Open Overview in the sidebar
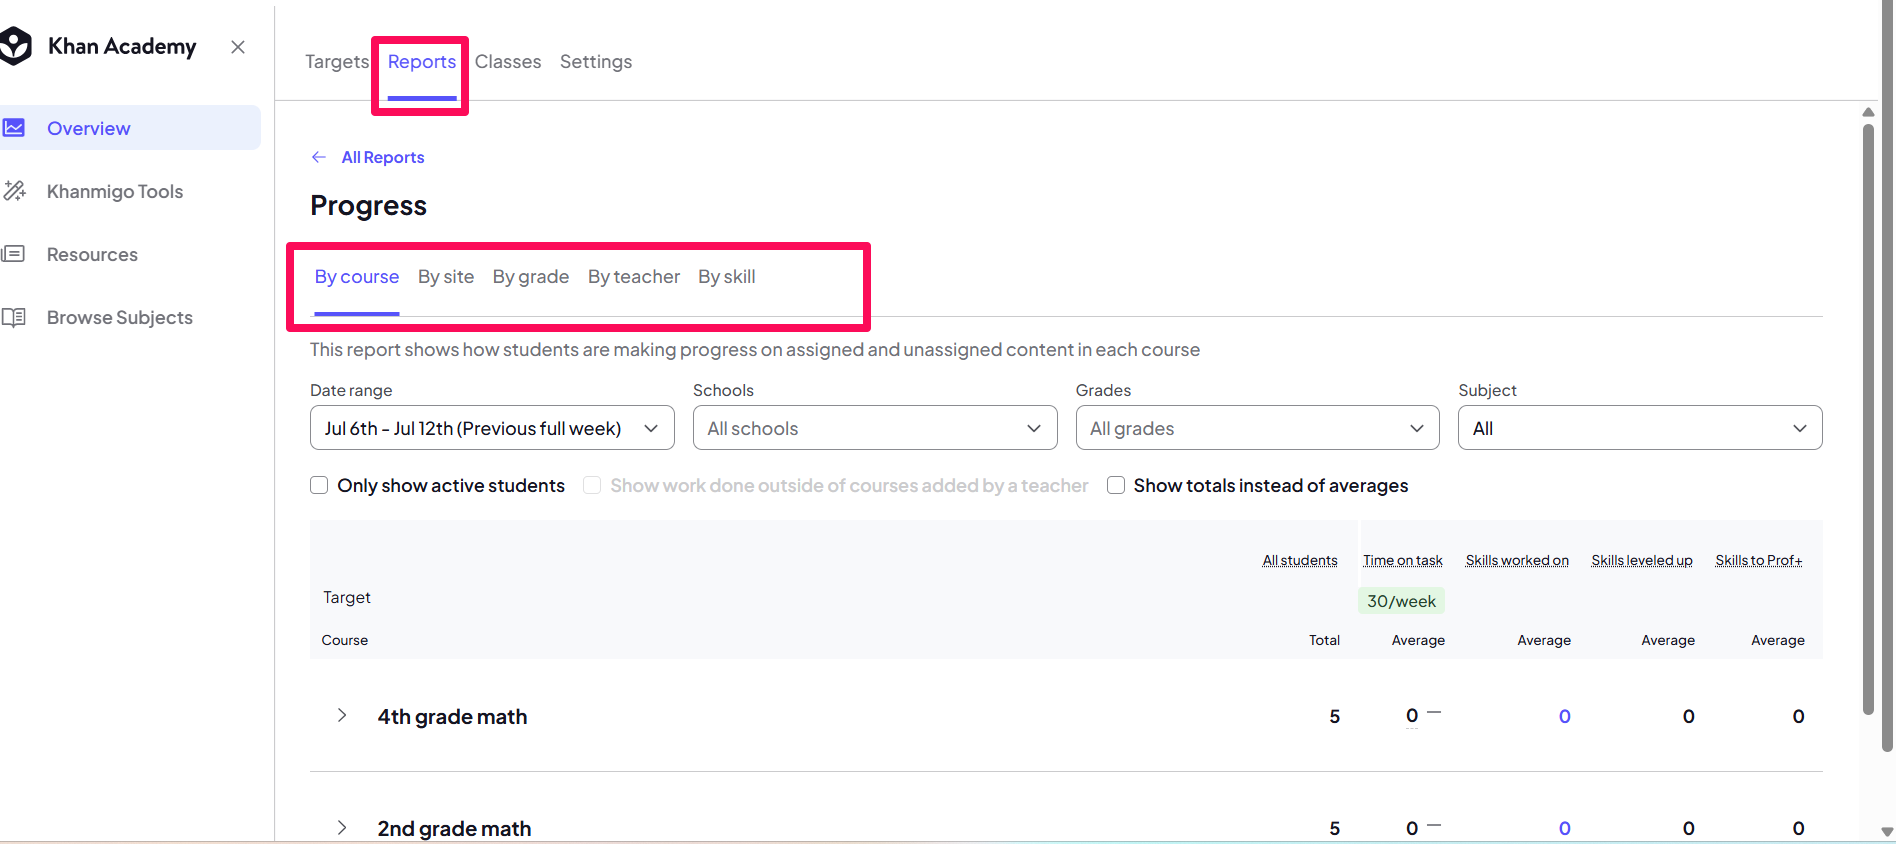Image resolution: width=1896 pixels, height=844 pixels. coord(130,128)
